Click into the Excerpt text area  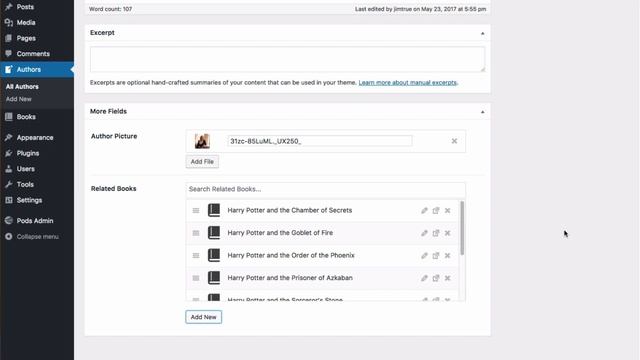287,59
